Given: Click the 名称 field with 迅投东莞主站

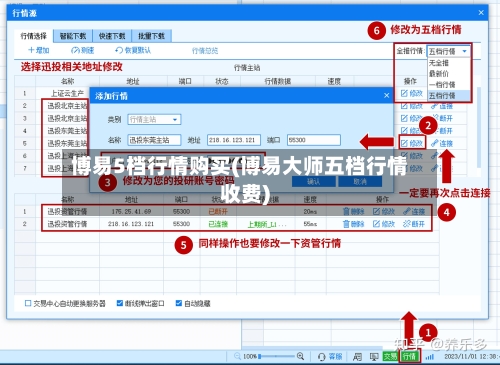Looking at the screenshot, I should coord(154,140).
